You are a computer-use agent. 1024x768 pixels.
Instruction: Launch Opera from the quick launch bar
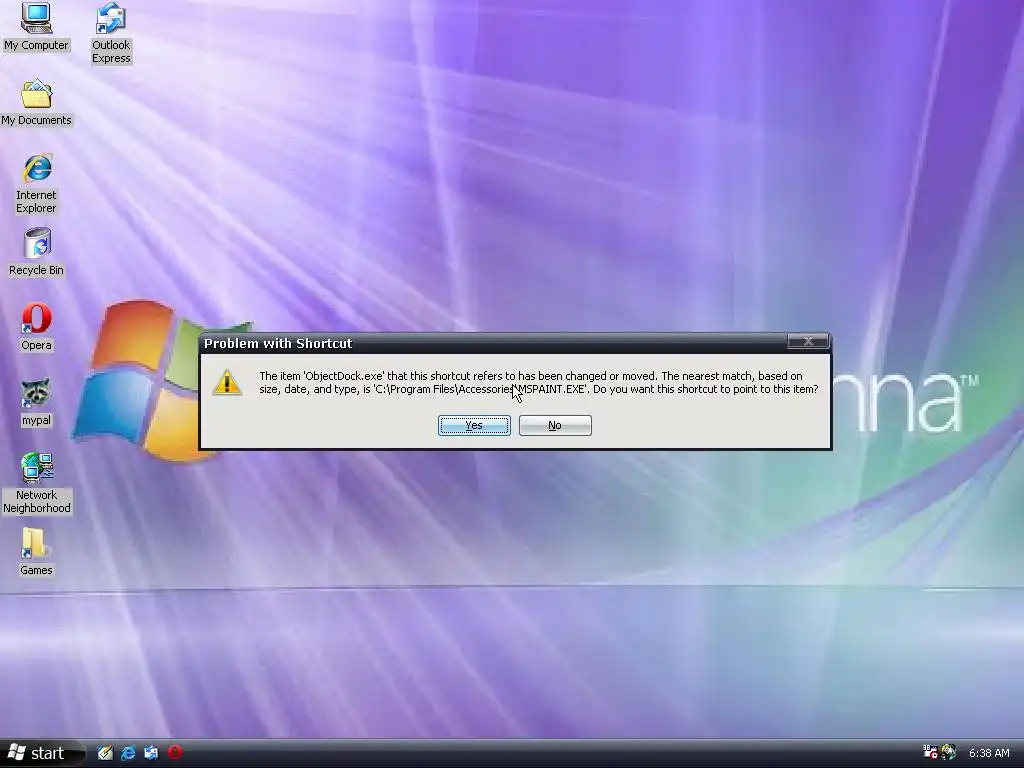(x=174, y=752)
